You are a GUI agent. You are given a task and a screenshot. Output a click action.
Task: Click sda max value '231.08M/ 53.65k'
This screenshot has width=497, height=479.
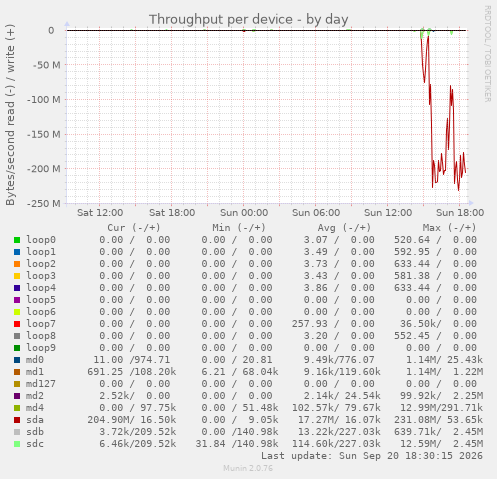(438, 420)
